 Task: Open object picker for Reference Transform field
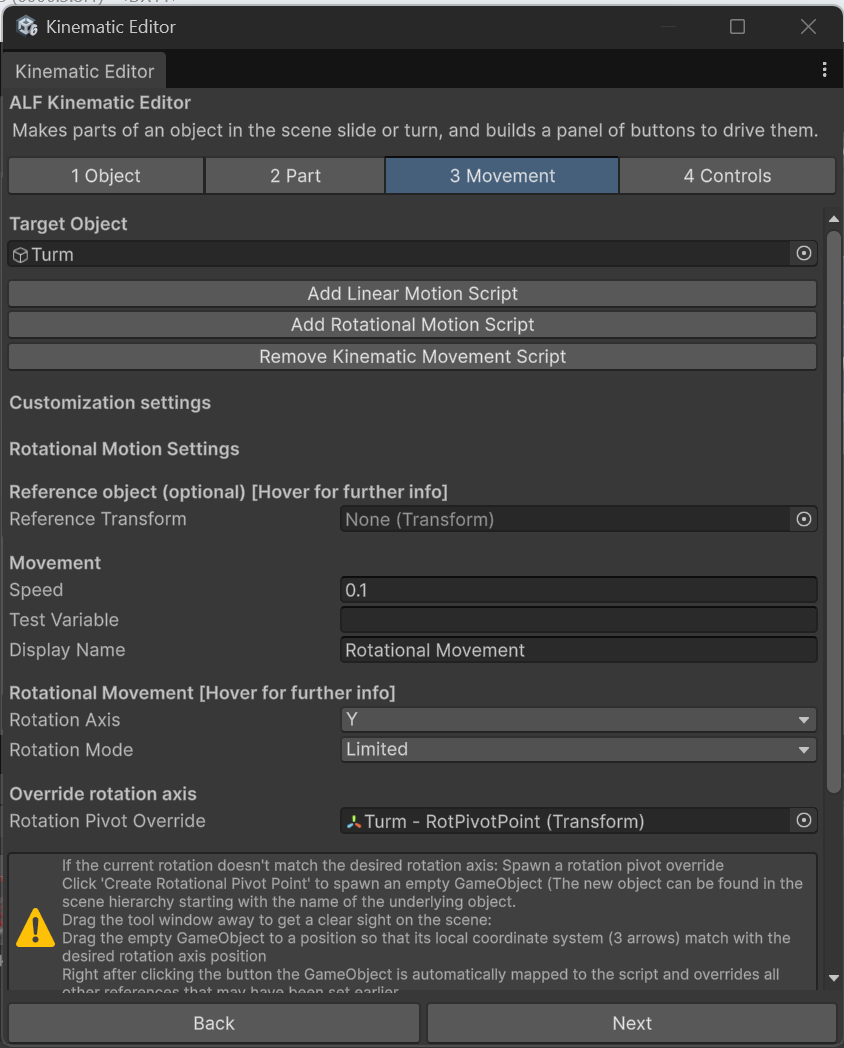(804, 519)
